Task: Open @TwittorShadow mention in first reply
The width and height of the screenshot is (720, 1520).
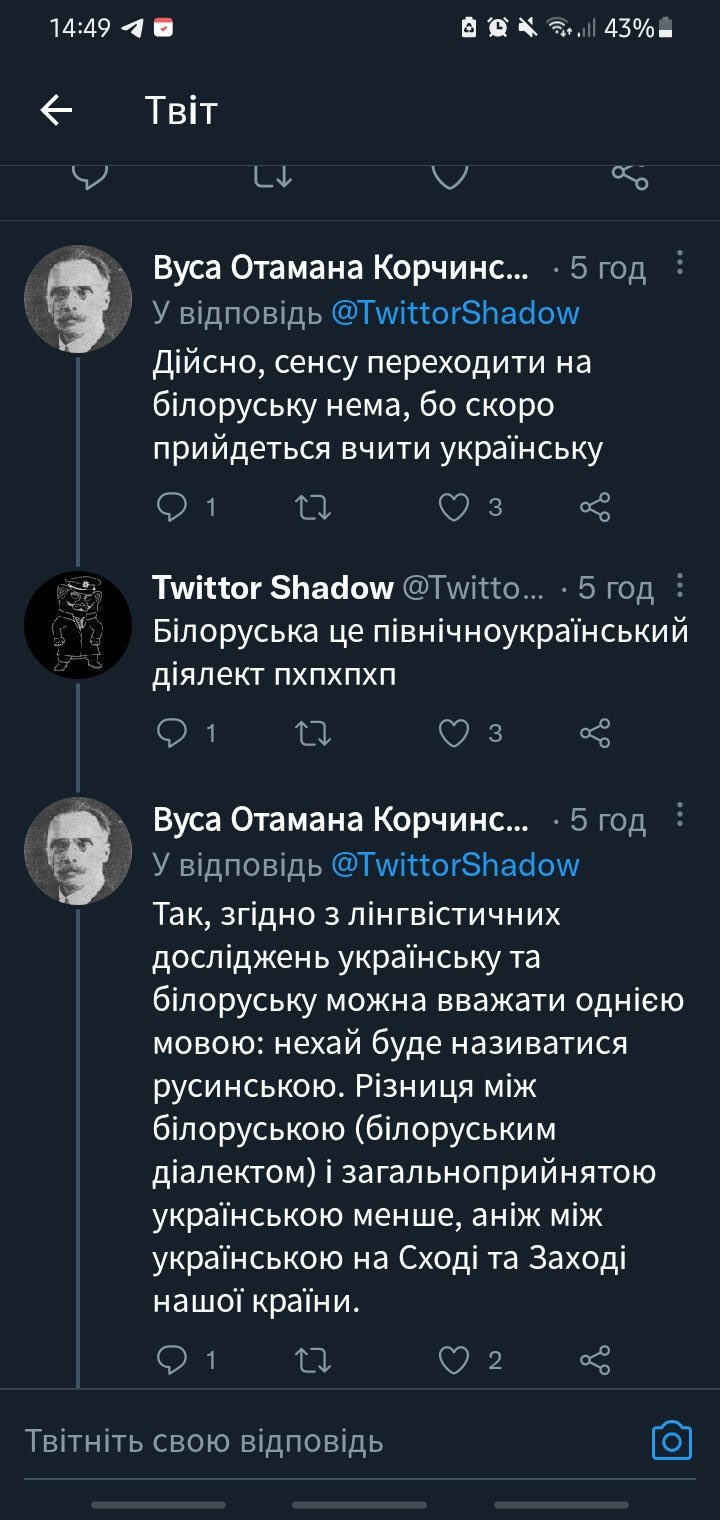Action: pyautogui.click(x=455, y=313)
